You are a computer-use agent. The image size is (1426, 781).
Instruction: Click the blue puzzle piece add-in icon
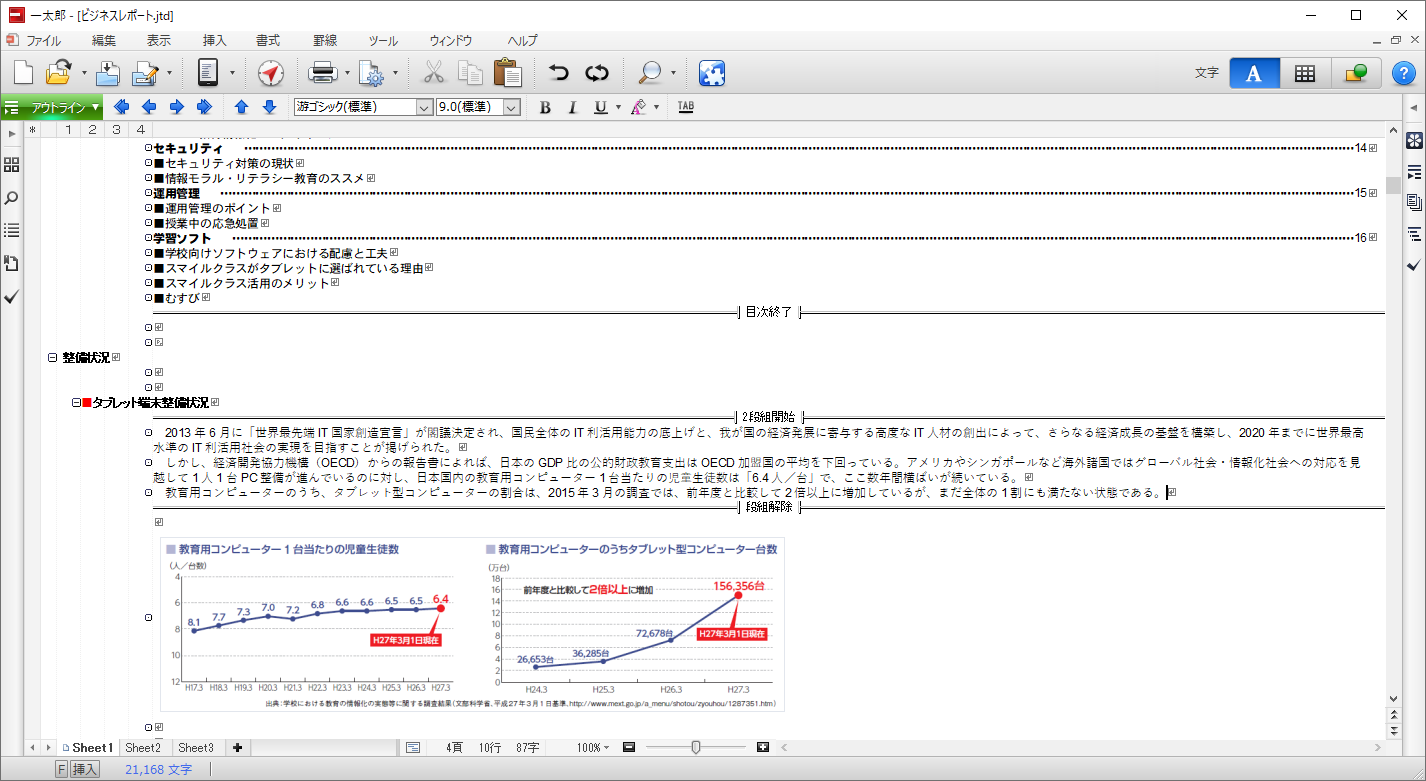(x=712, y=73)
